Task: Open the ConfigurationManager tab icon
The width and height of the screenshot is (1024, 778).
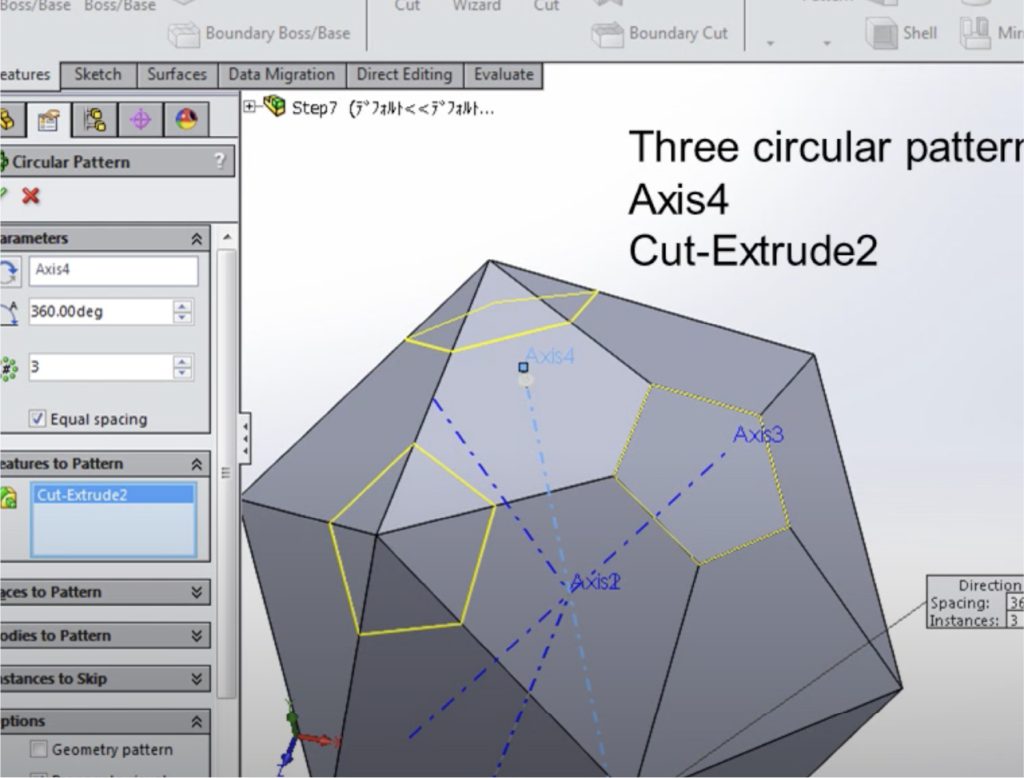Action: (x=95, y=120)
